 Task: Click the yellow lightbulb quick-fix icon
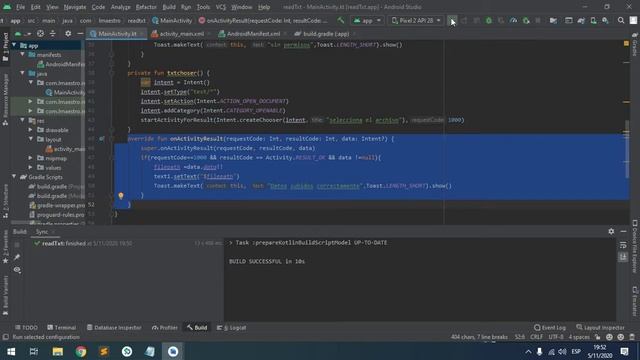121,196
